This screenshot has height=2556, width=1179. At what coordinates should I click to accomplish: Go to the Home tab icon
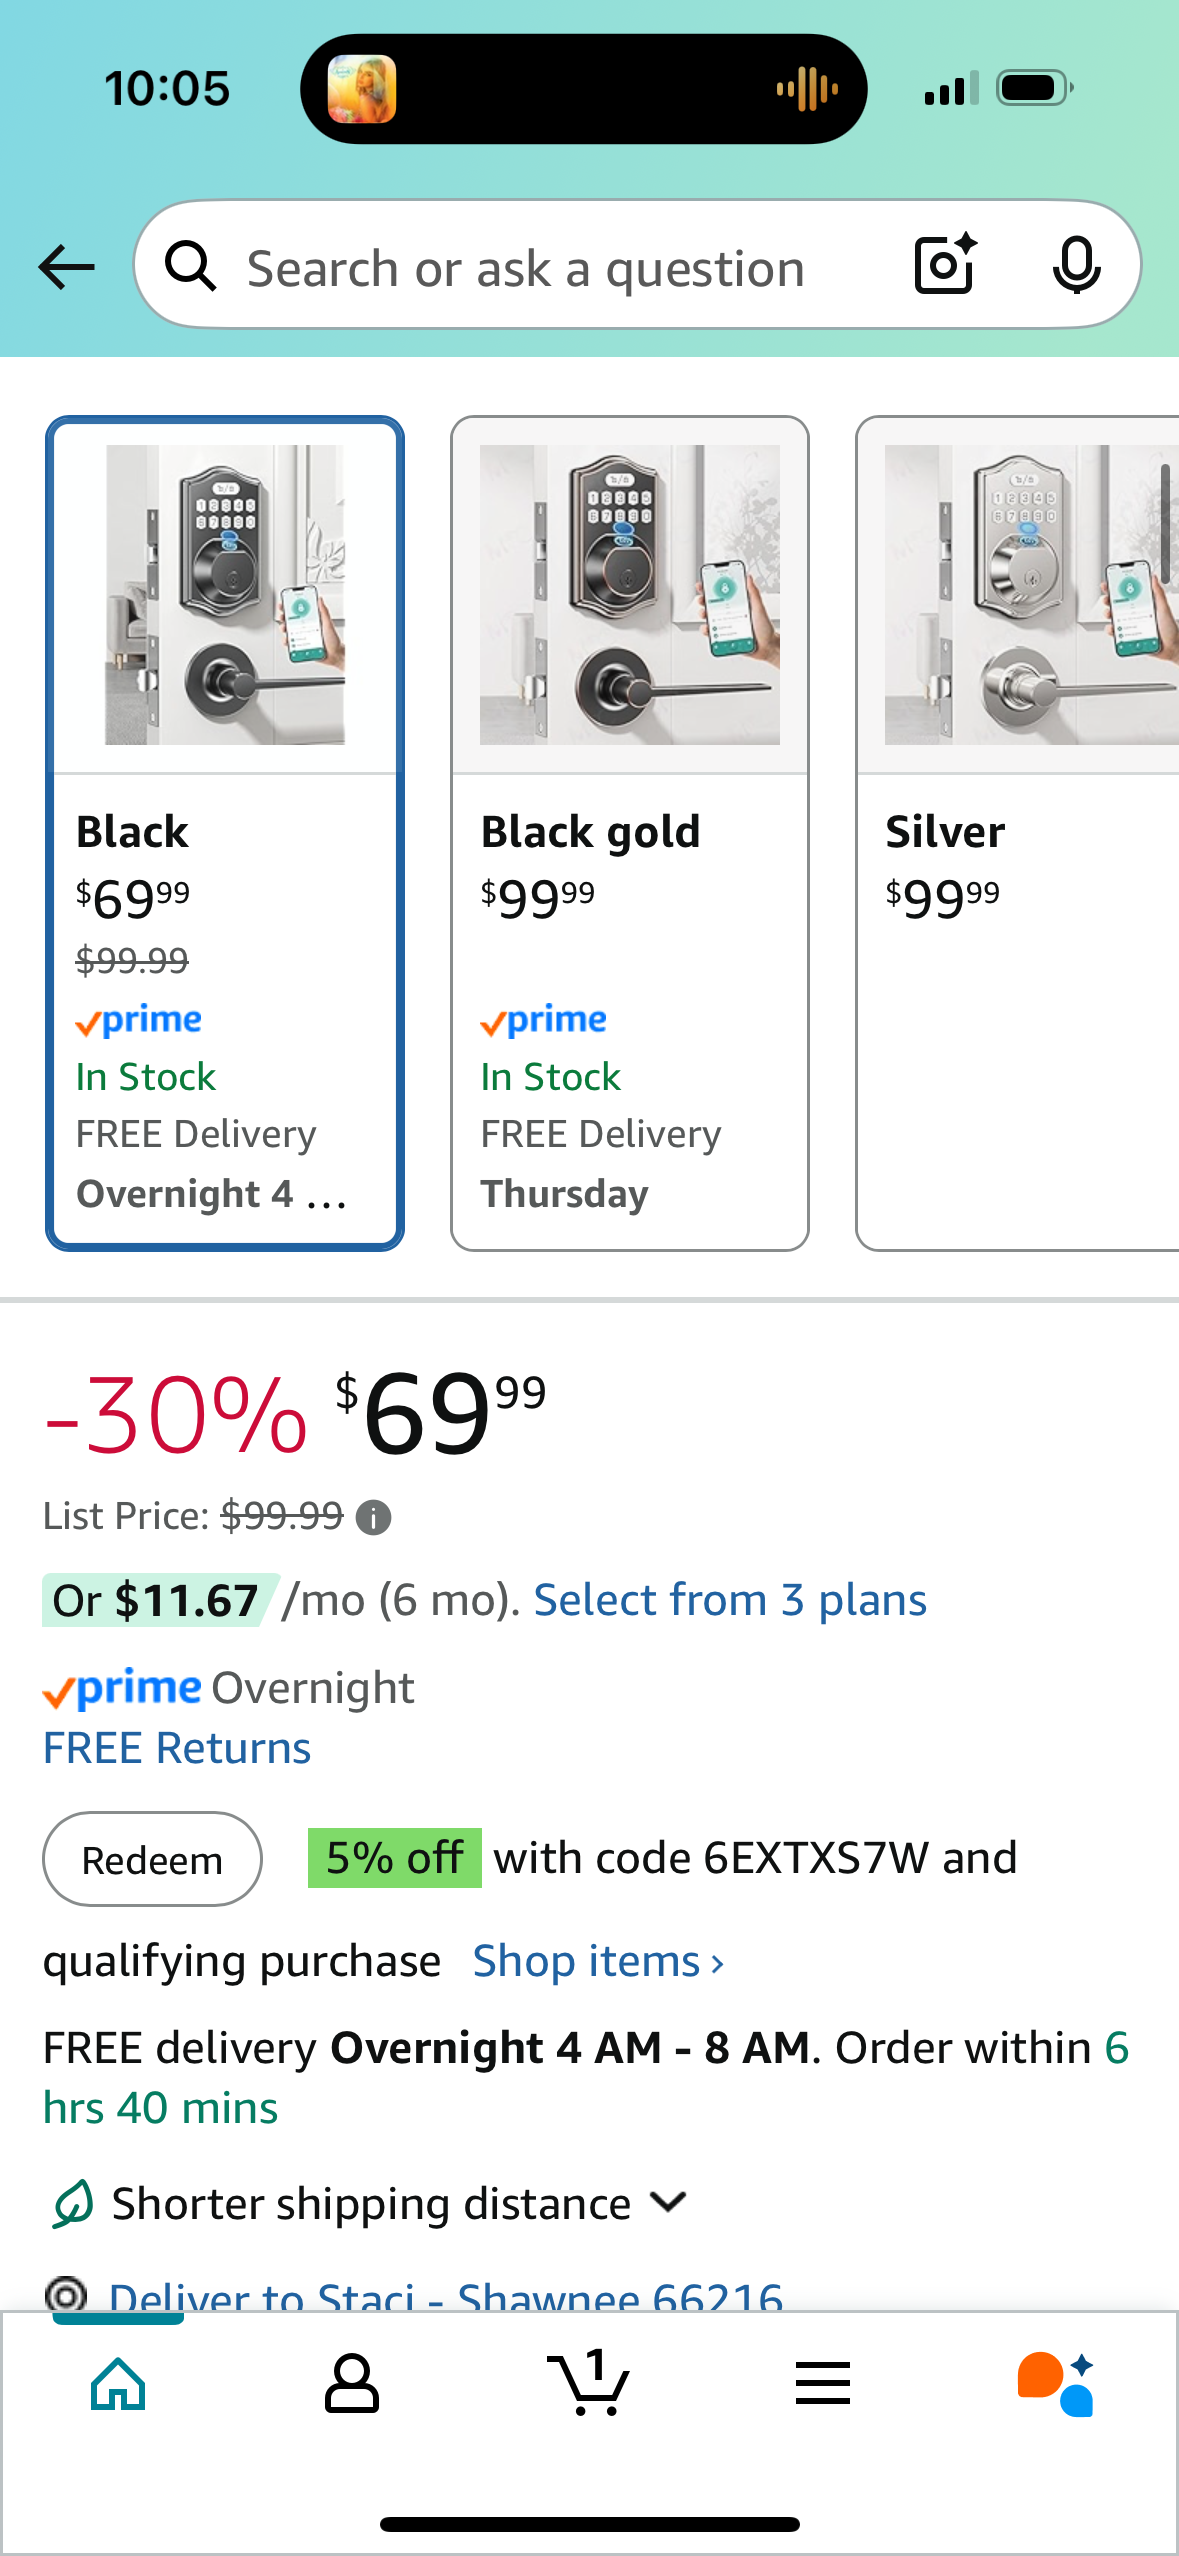[118, 2384]
